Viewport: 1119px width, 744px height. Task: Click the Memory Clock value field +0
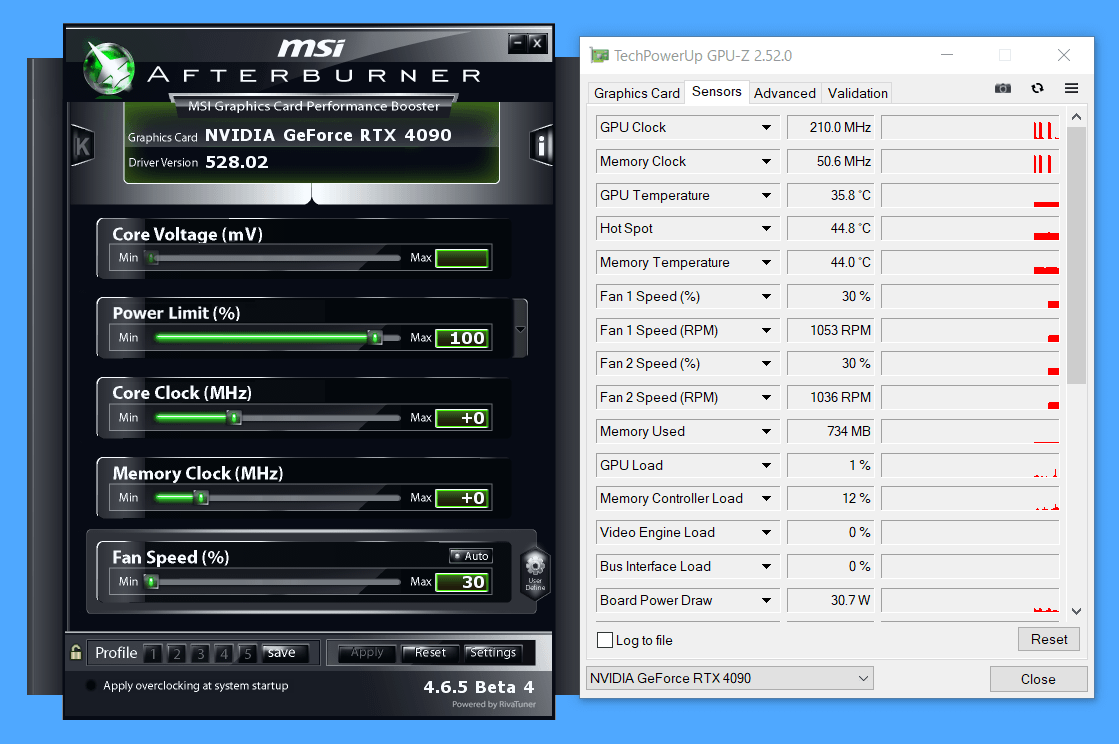coord(462,498)
